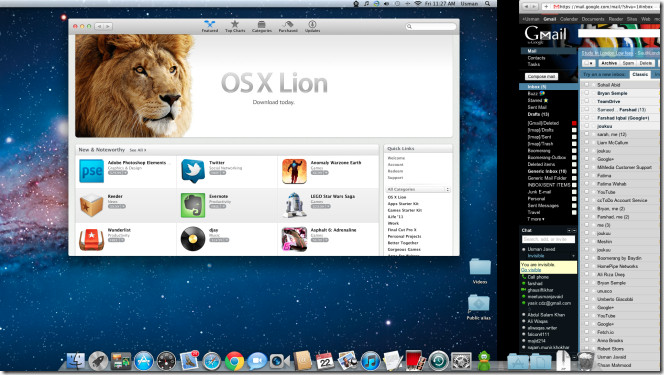The image size is (664, 375).
Task: Launch Safari compass icon in the Dock
Action: [x=211, y=361]
